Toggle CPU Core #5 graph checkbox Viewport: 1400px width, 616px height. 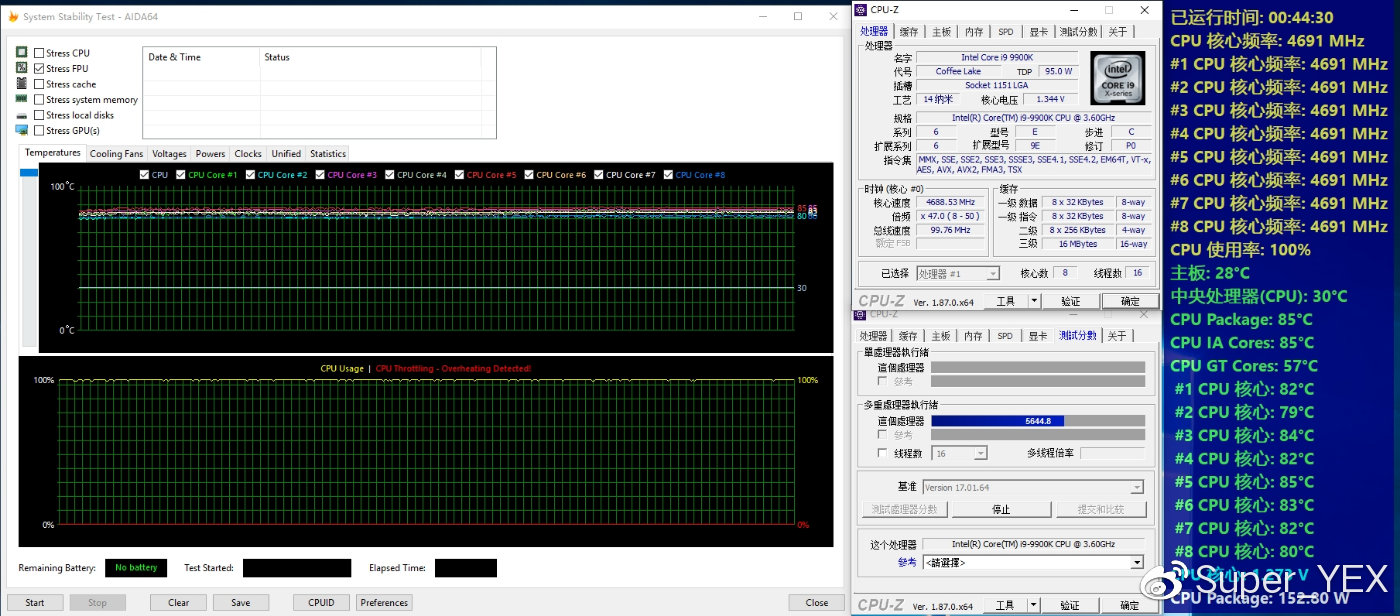[459, 175]
